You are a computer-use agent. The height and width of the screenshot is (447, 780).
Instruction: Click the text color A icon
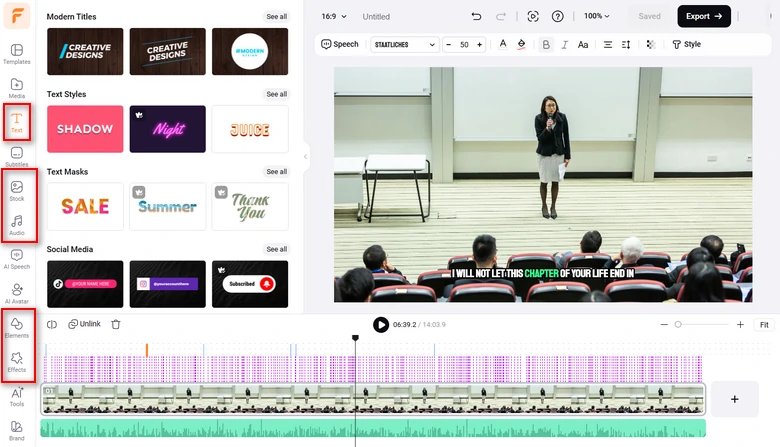pos(503,44)
